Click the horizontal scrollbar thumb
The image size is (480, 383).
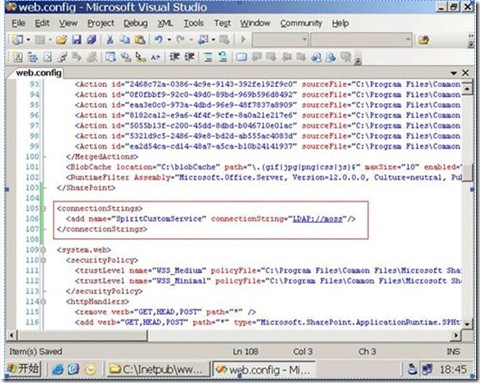click(x=82, y=335)
